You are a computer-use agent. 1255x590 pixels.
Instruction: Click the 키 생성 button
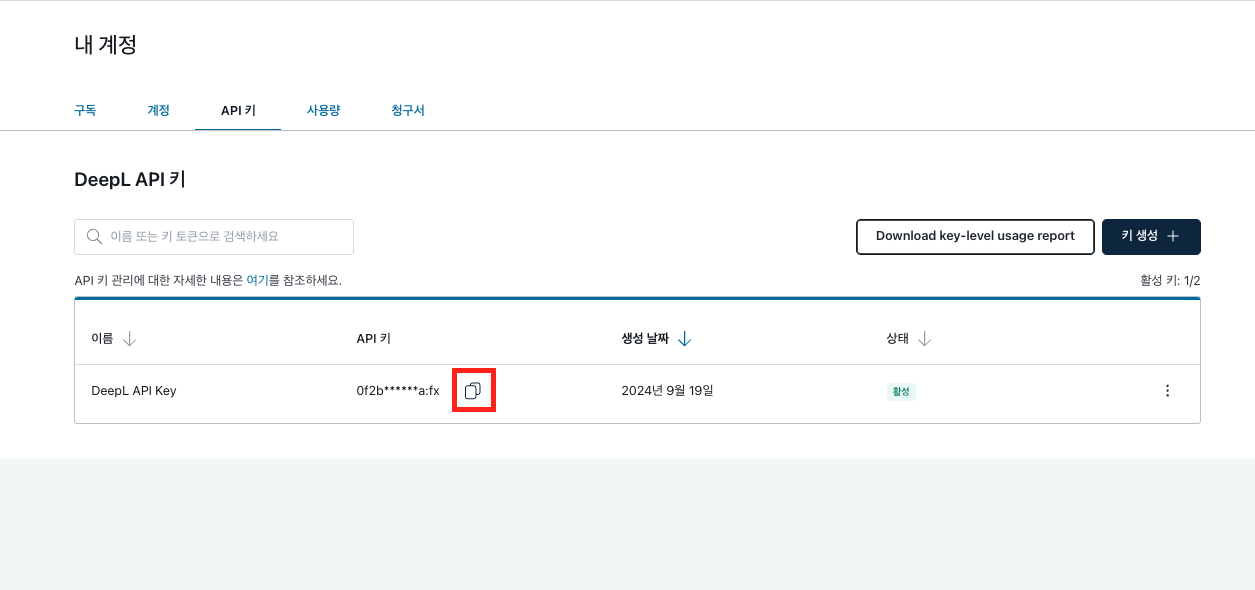pyautogui.click(x=1151, y=237)
